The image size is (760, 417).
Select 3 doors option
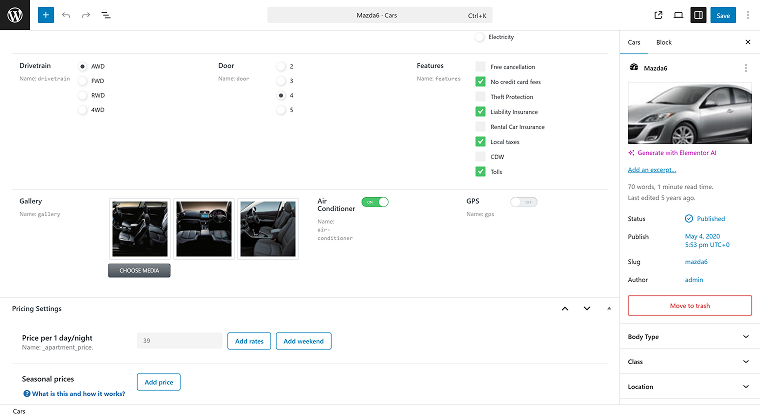pyautogui.click(x=281, y=81)
